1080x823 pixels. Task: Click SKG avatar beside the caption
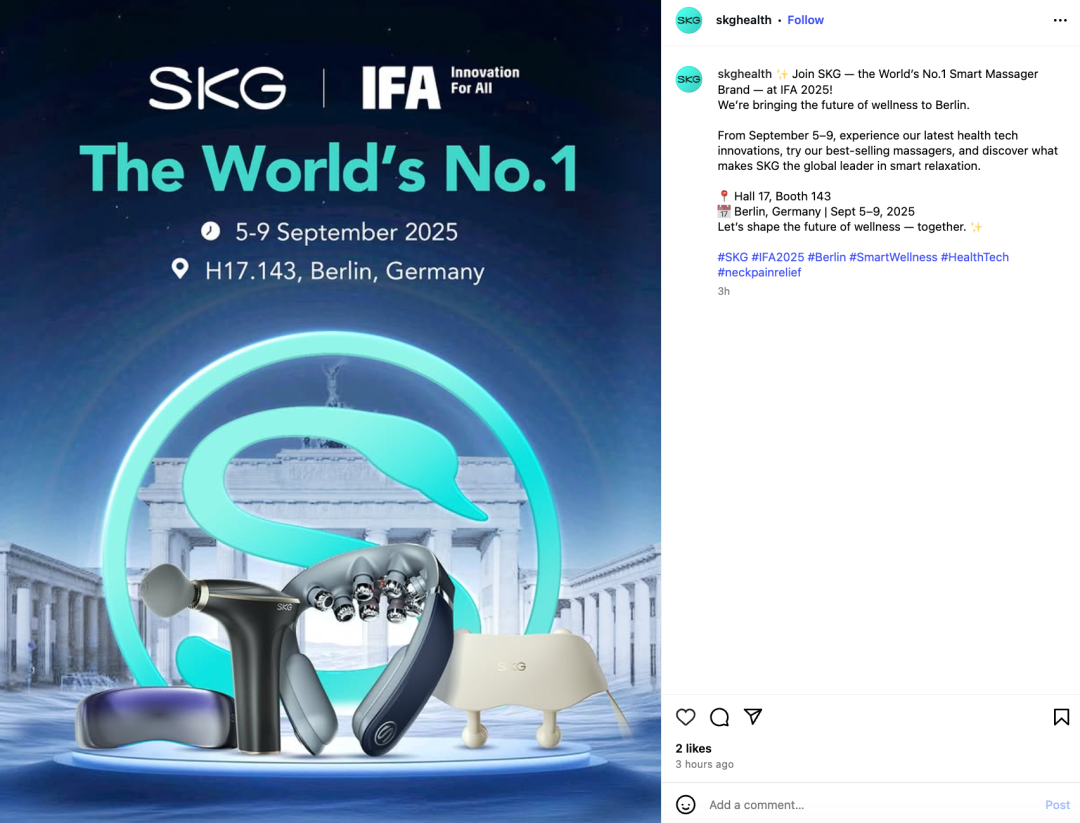tap(689, 79)
